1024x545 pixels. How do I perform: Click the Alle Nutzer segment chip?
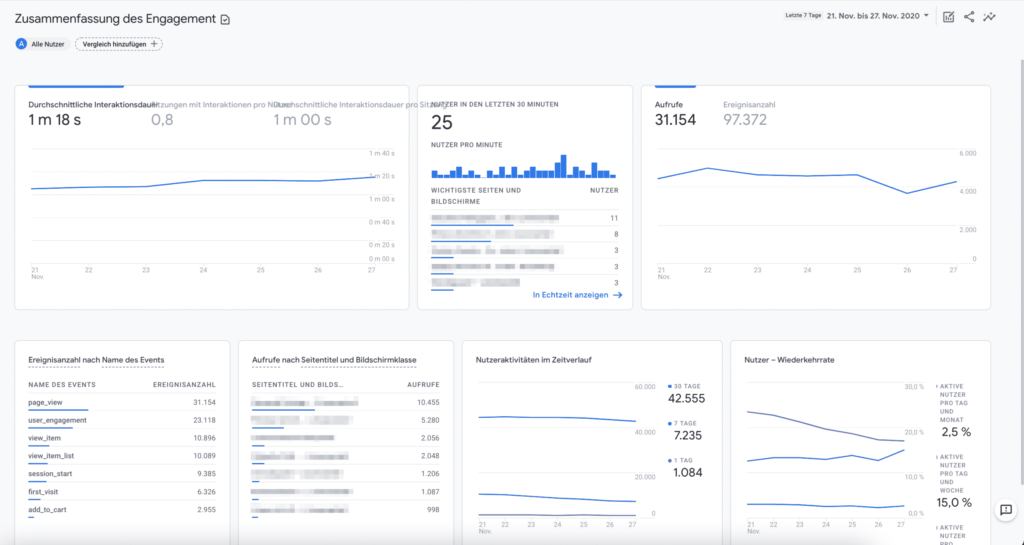pos(46,44)
